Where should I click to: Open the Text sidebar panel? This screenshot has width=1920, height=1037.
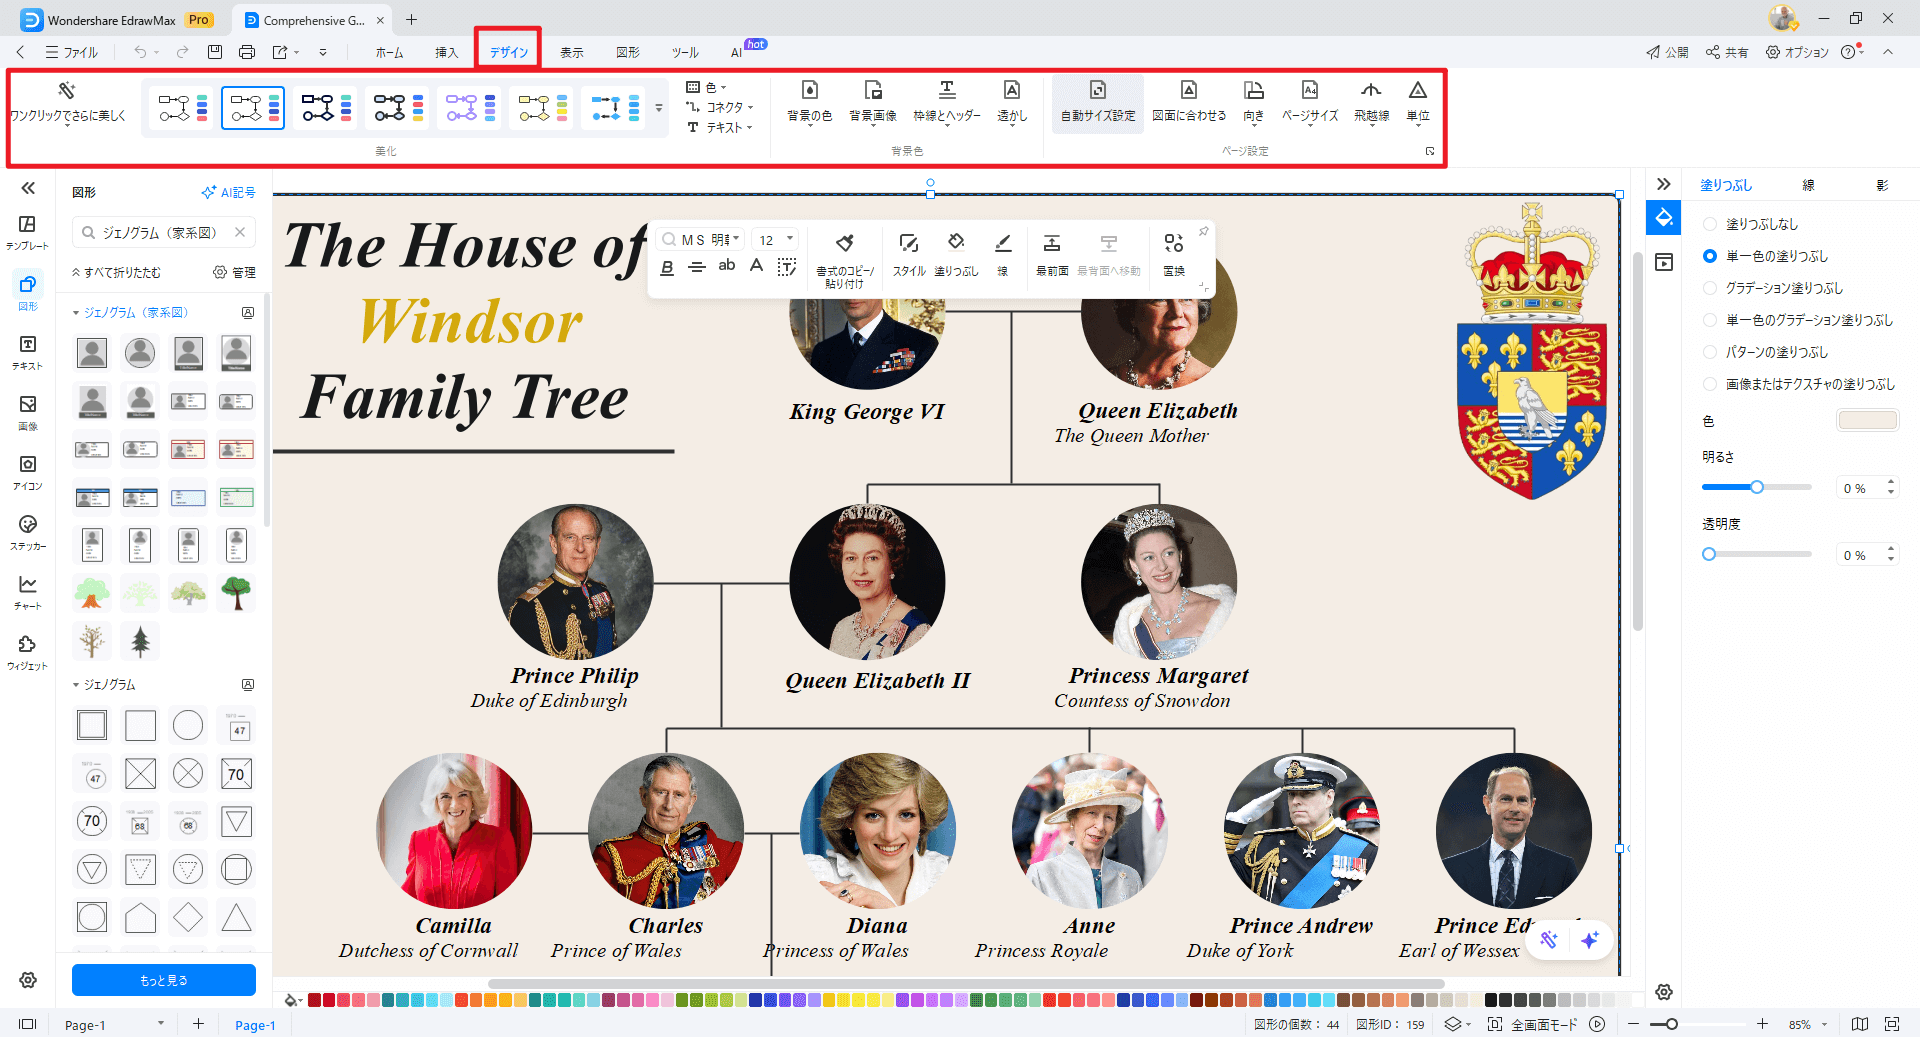pyautogui.click(x=28, y=352)
